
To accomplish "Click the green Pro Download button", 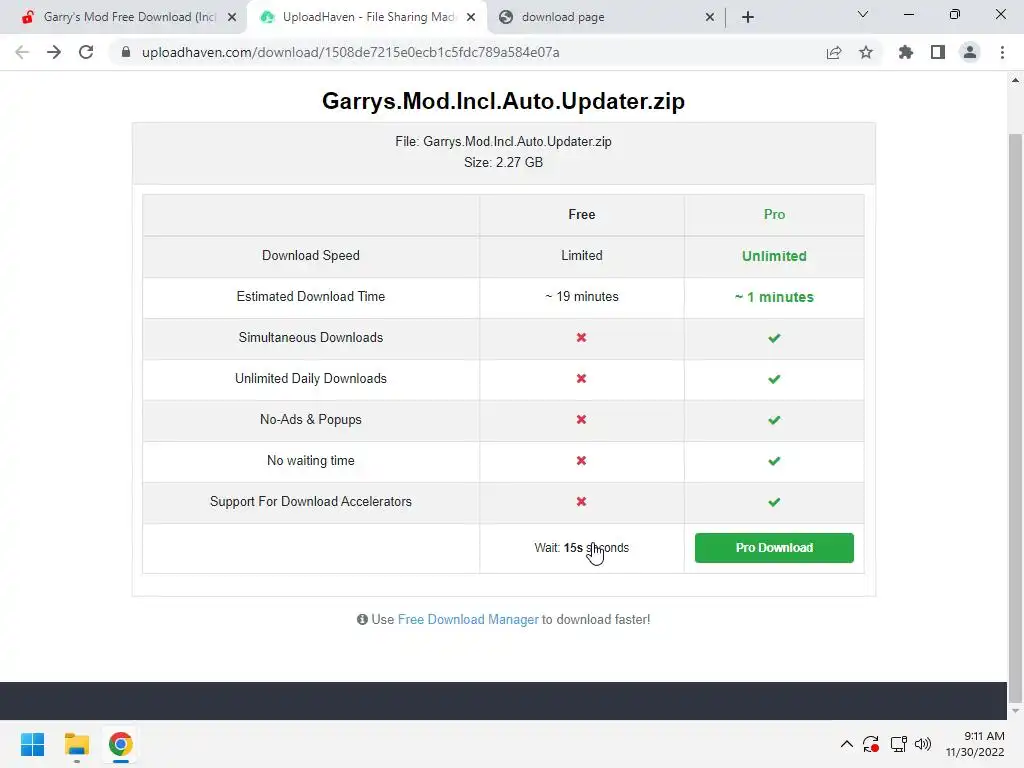I will point(774,548).
